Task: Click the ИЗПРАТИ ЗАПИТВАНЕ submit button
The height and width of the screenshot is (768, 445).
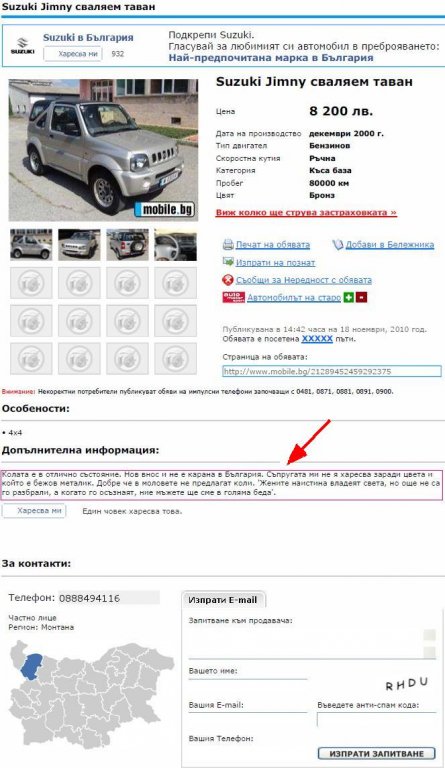Action: (x=376, y=753)
